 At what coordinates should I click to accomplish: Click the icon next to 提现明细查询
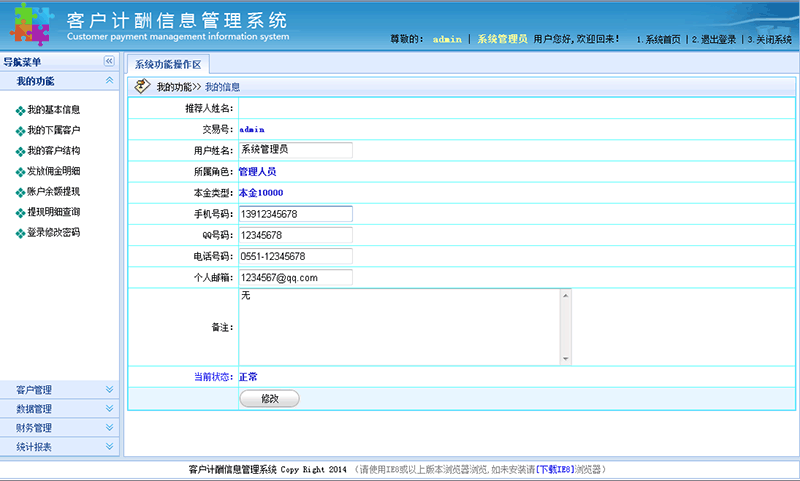tap(20, 213)
